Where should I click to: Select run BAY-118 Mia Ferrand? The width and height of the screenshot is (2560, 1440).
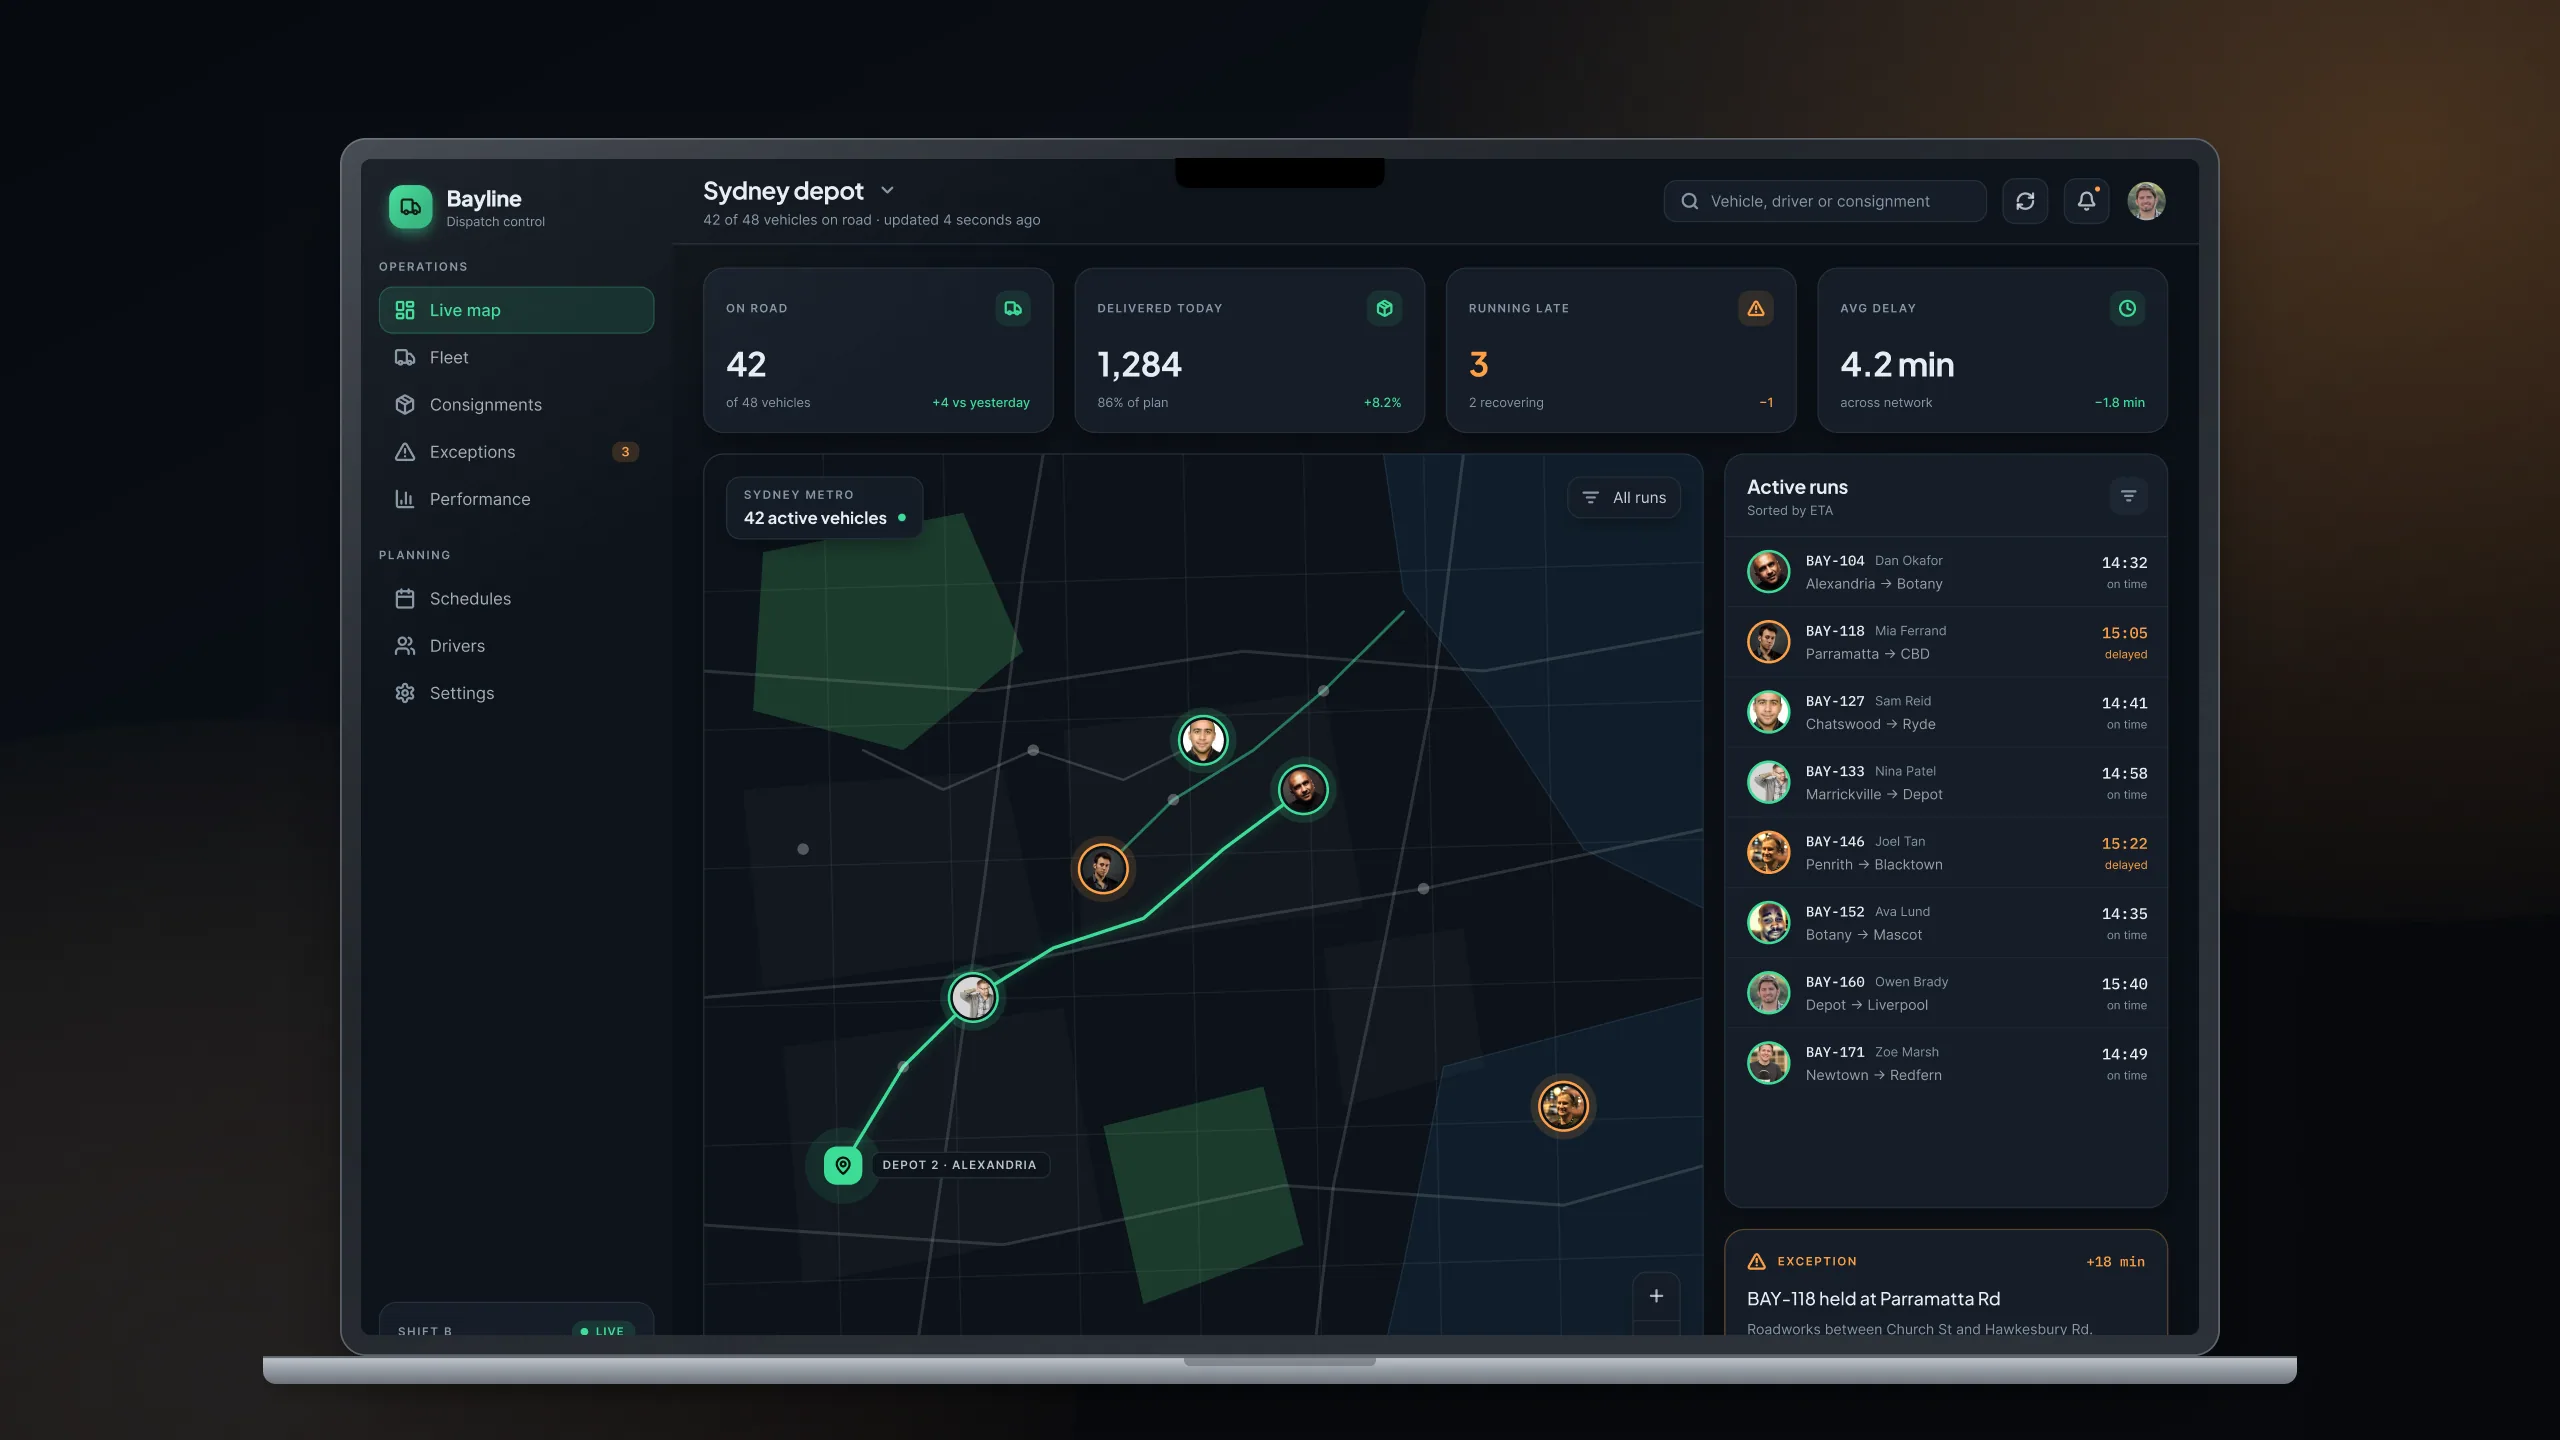click(1946, 642)
